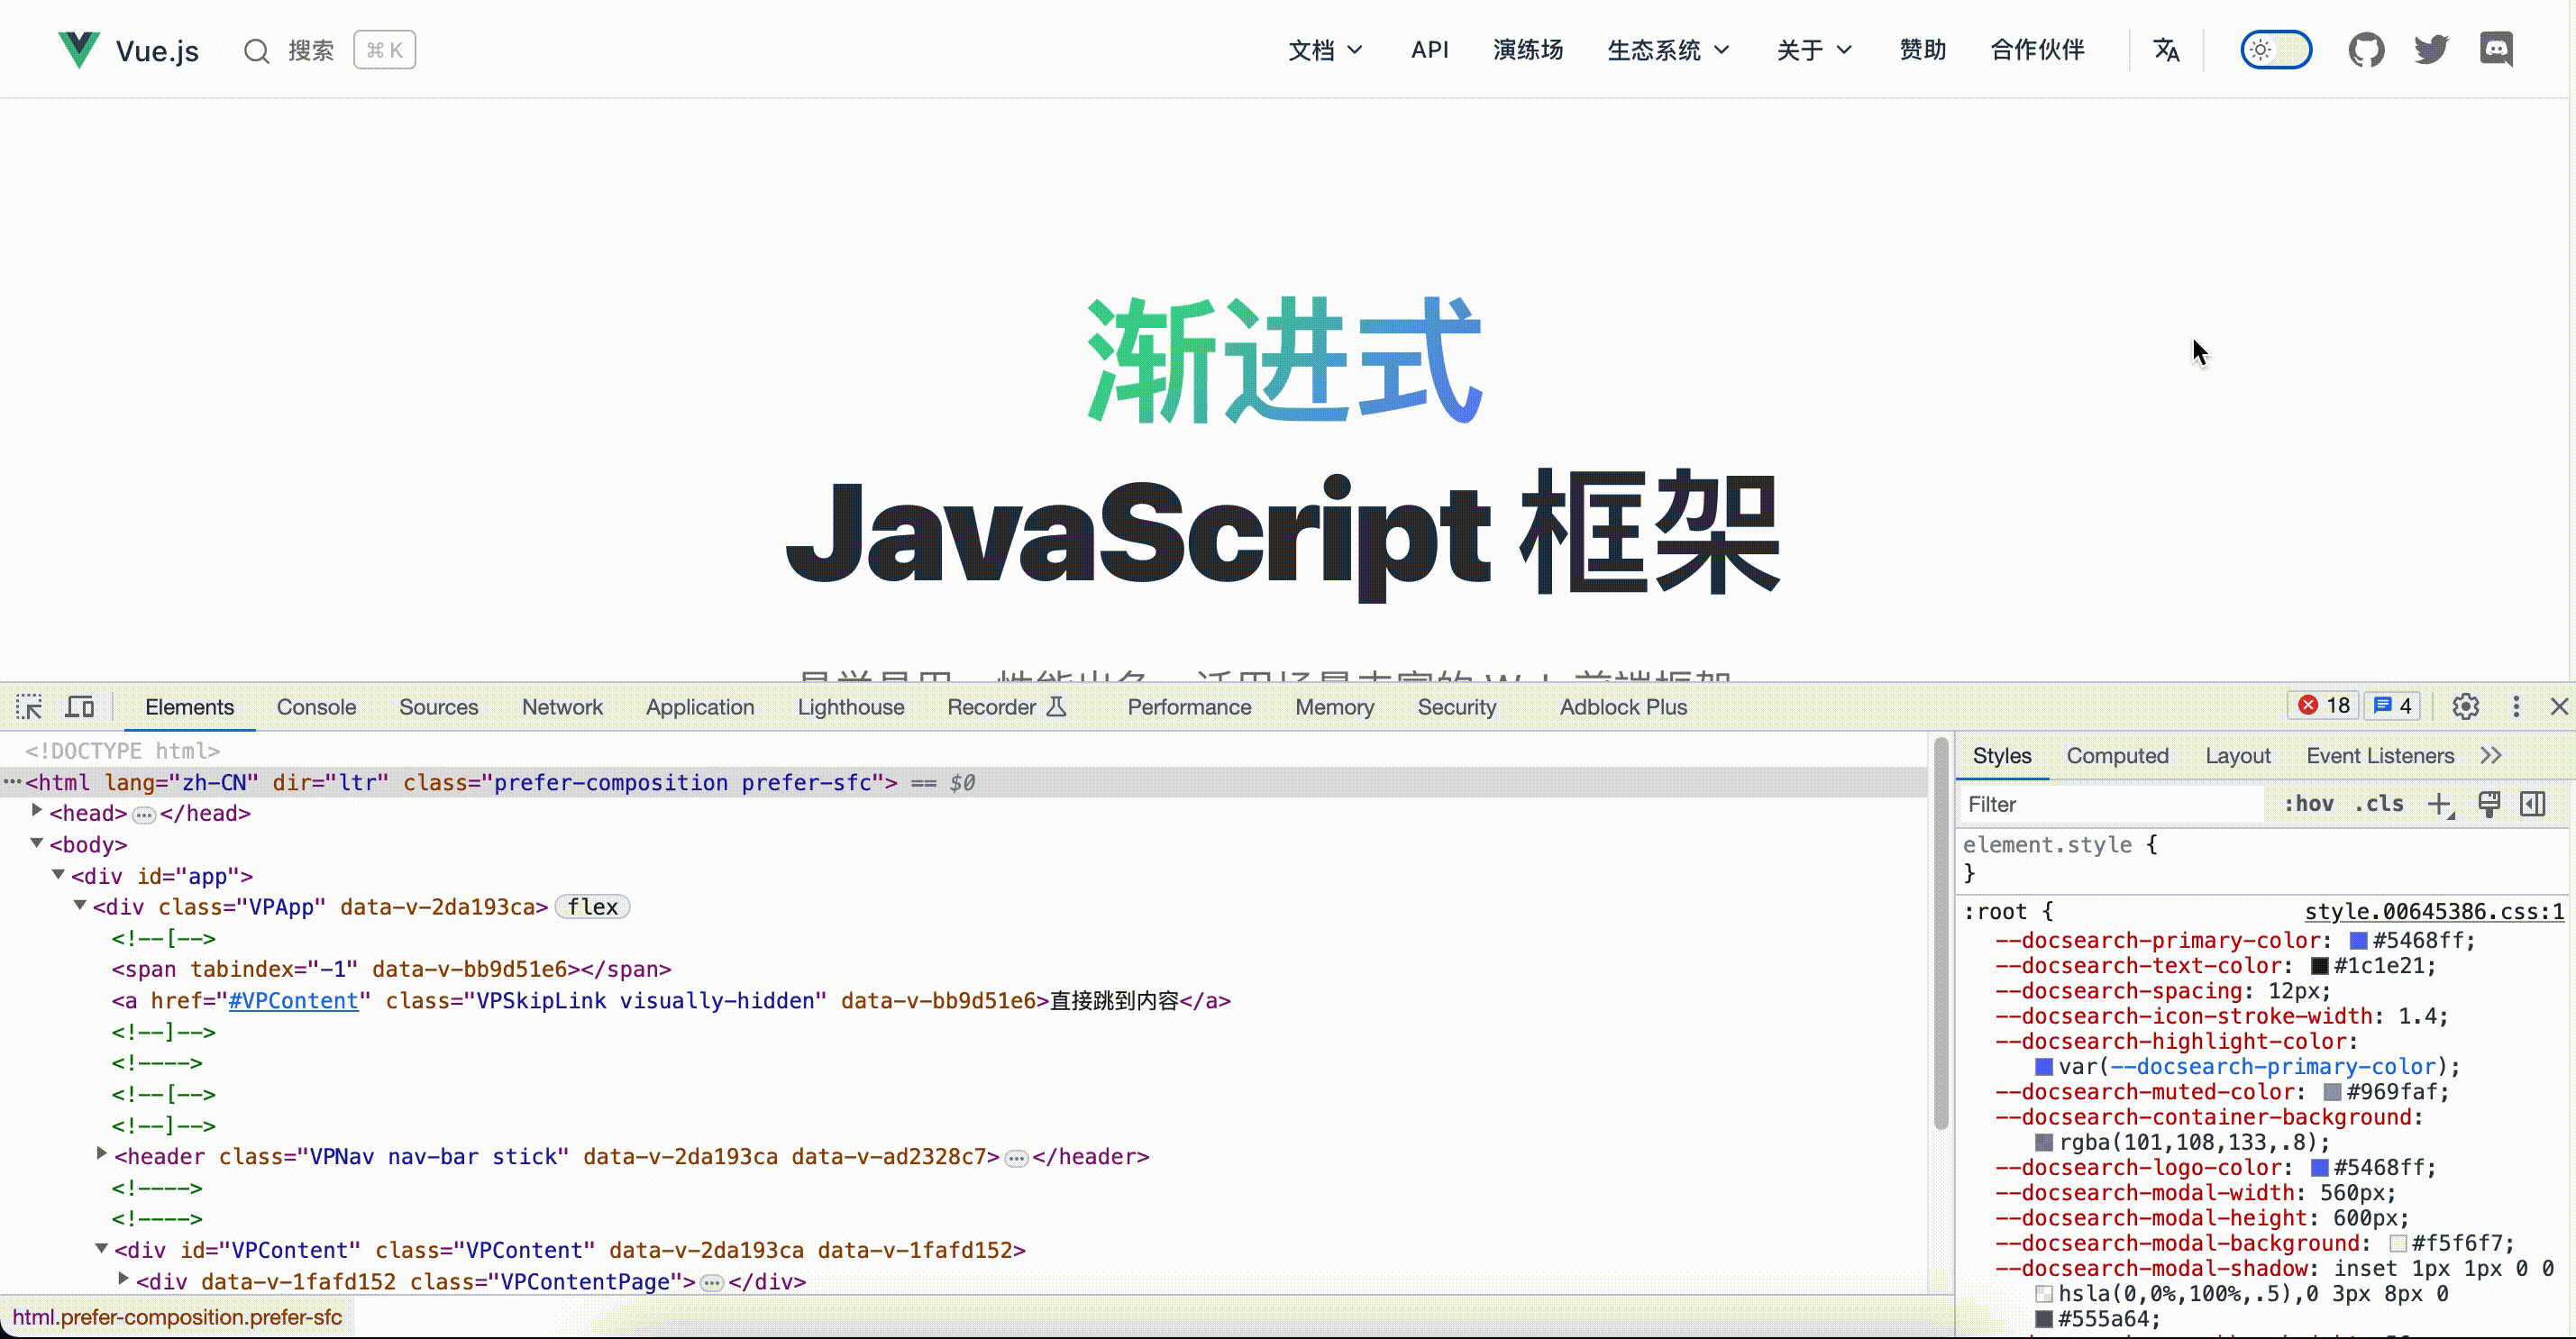Switch to the Sources tab
The width and height of the screenshot is (2576, 1339).
pos(438,707)
